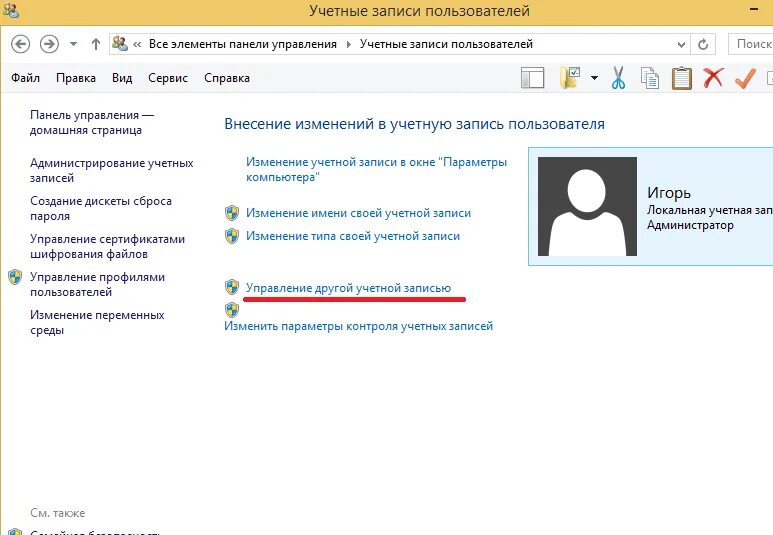Click the Все элементы панели управления breadcrumb
This screenshot has height=535, width=773.
(x=243, y=44)
